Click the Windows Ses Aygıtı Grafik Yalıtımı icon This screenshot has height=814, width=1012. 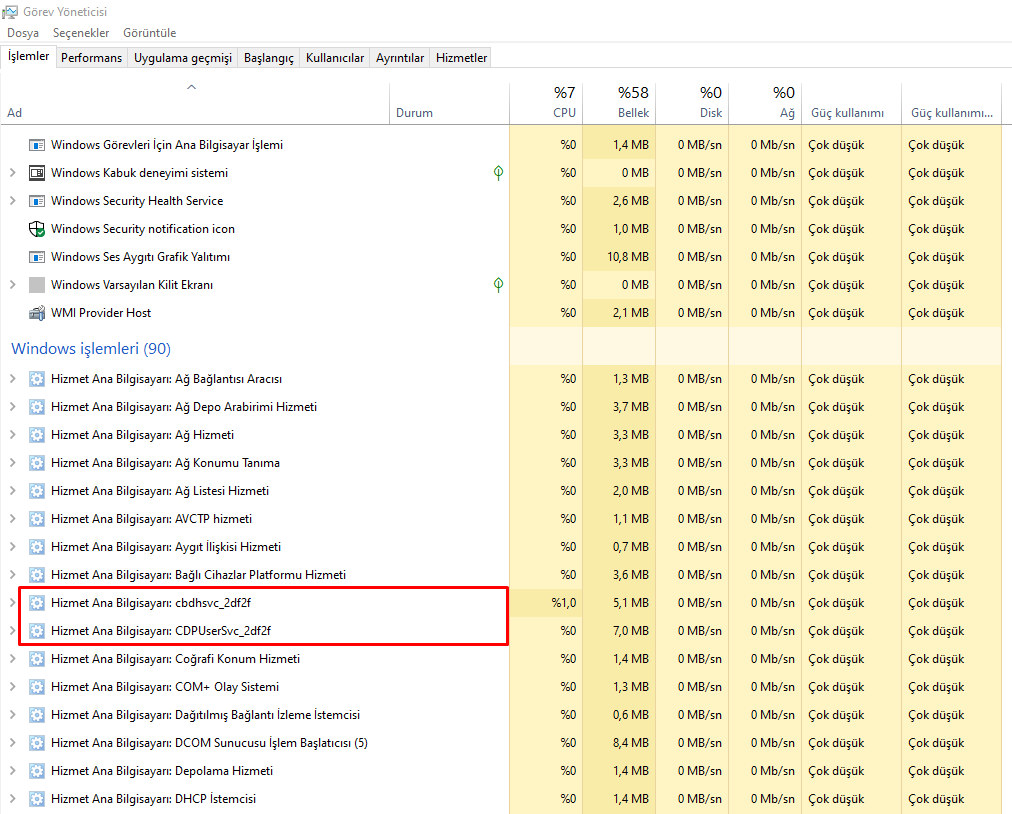[x=37, y=257]
